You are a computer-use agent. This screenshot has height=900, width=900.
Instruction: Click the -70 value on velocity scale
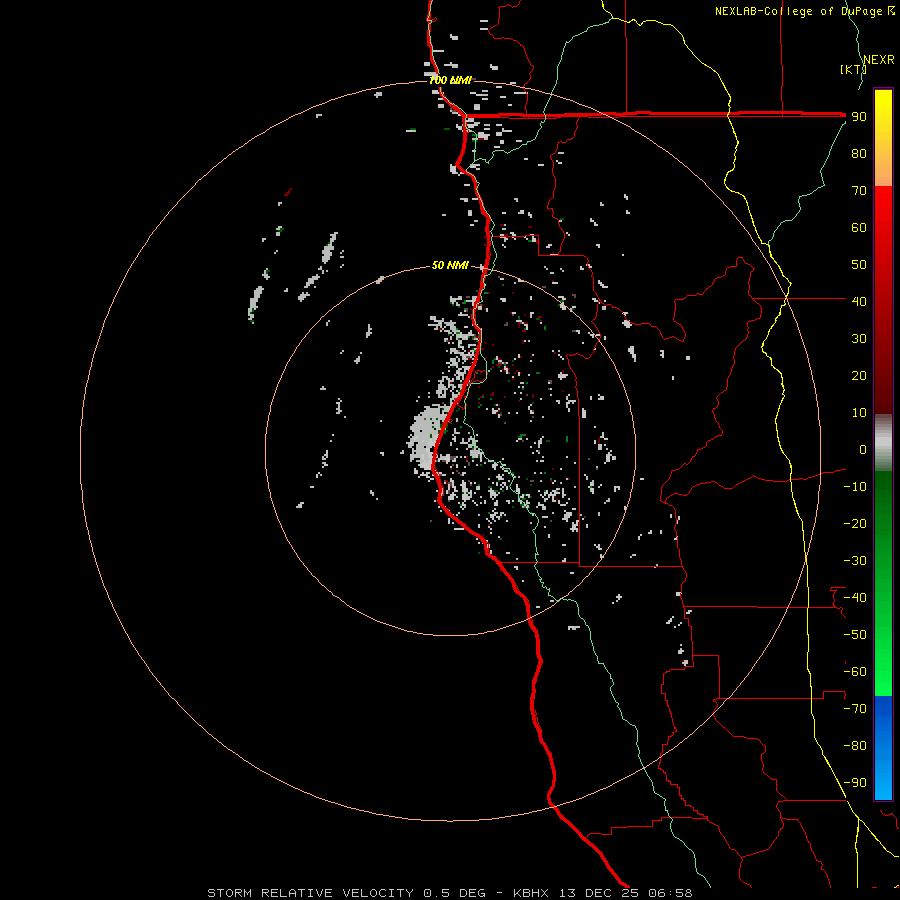855,709
